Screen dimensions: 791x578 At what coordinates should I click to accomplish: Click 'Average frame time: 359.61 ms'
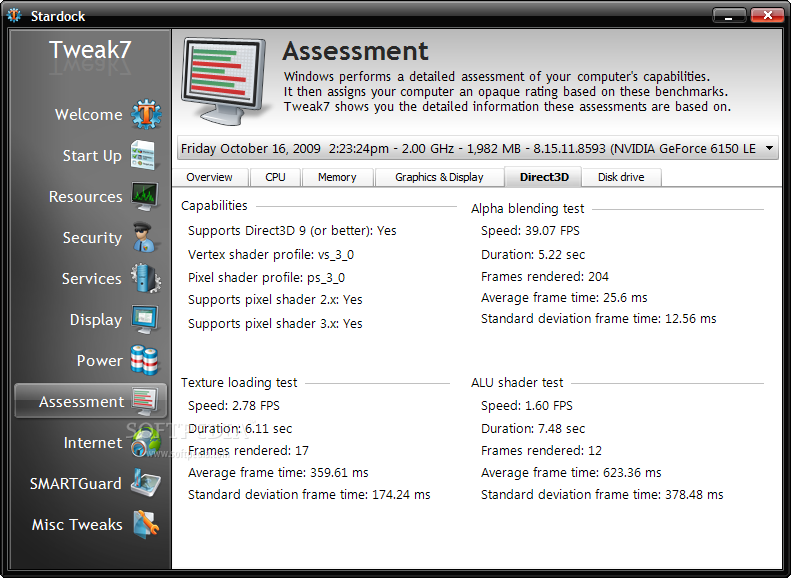coord(278,473)
